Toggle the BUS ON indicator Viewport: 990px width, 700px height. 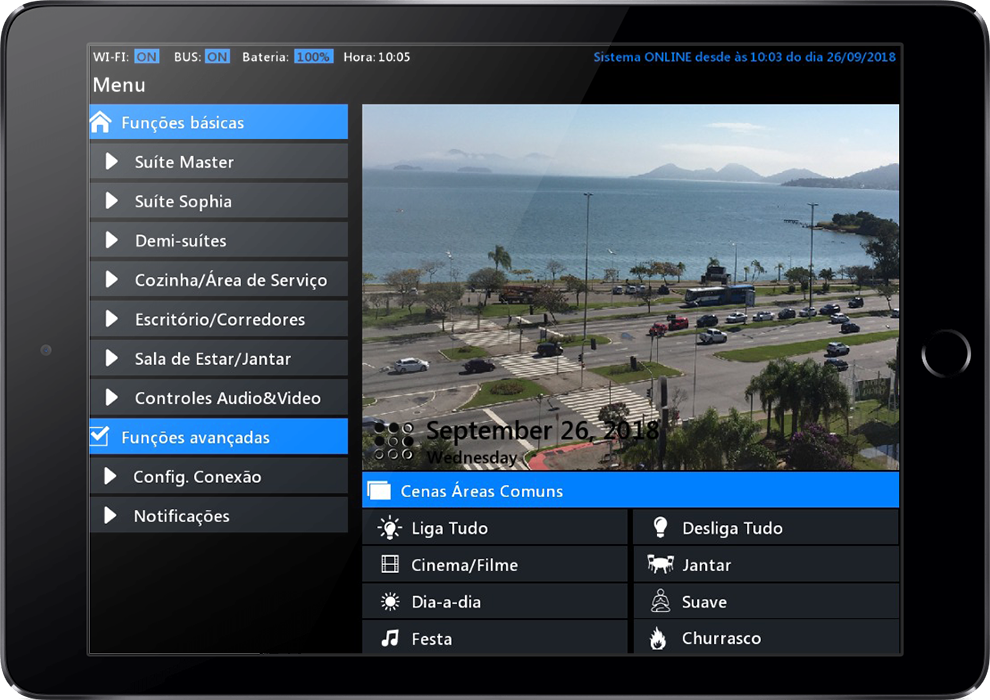[217, 57]
